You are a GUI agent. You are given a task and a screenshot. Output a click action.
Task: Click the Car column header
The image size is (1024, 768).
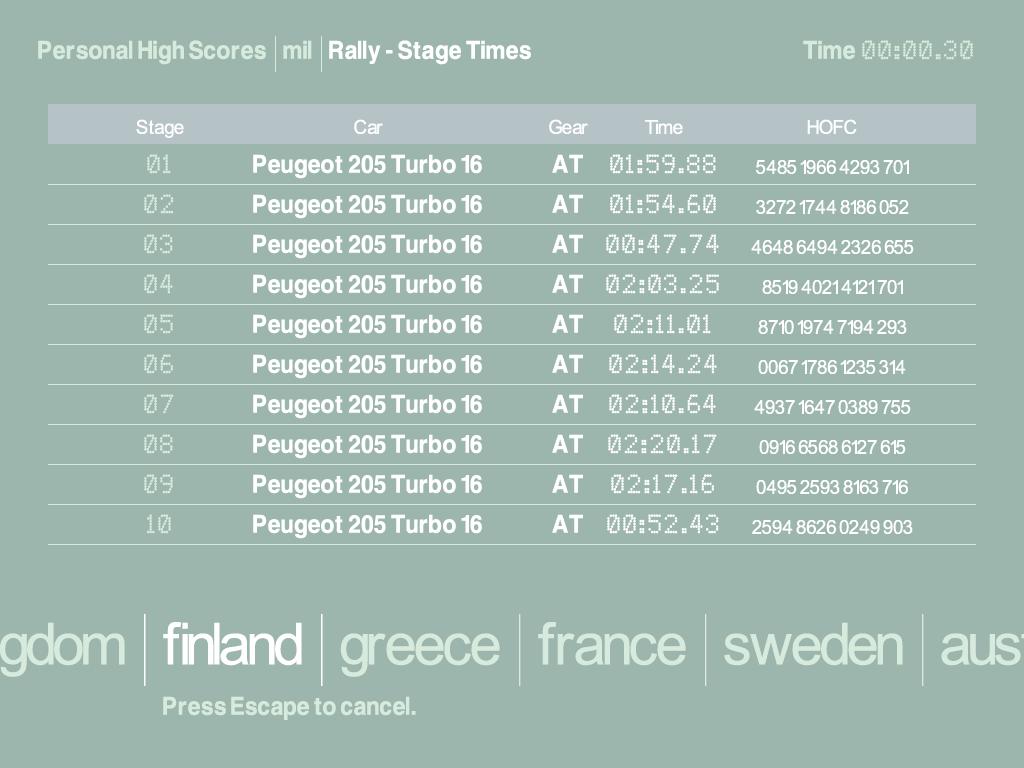coord(367,127)
